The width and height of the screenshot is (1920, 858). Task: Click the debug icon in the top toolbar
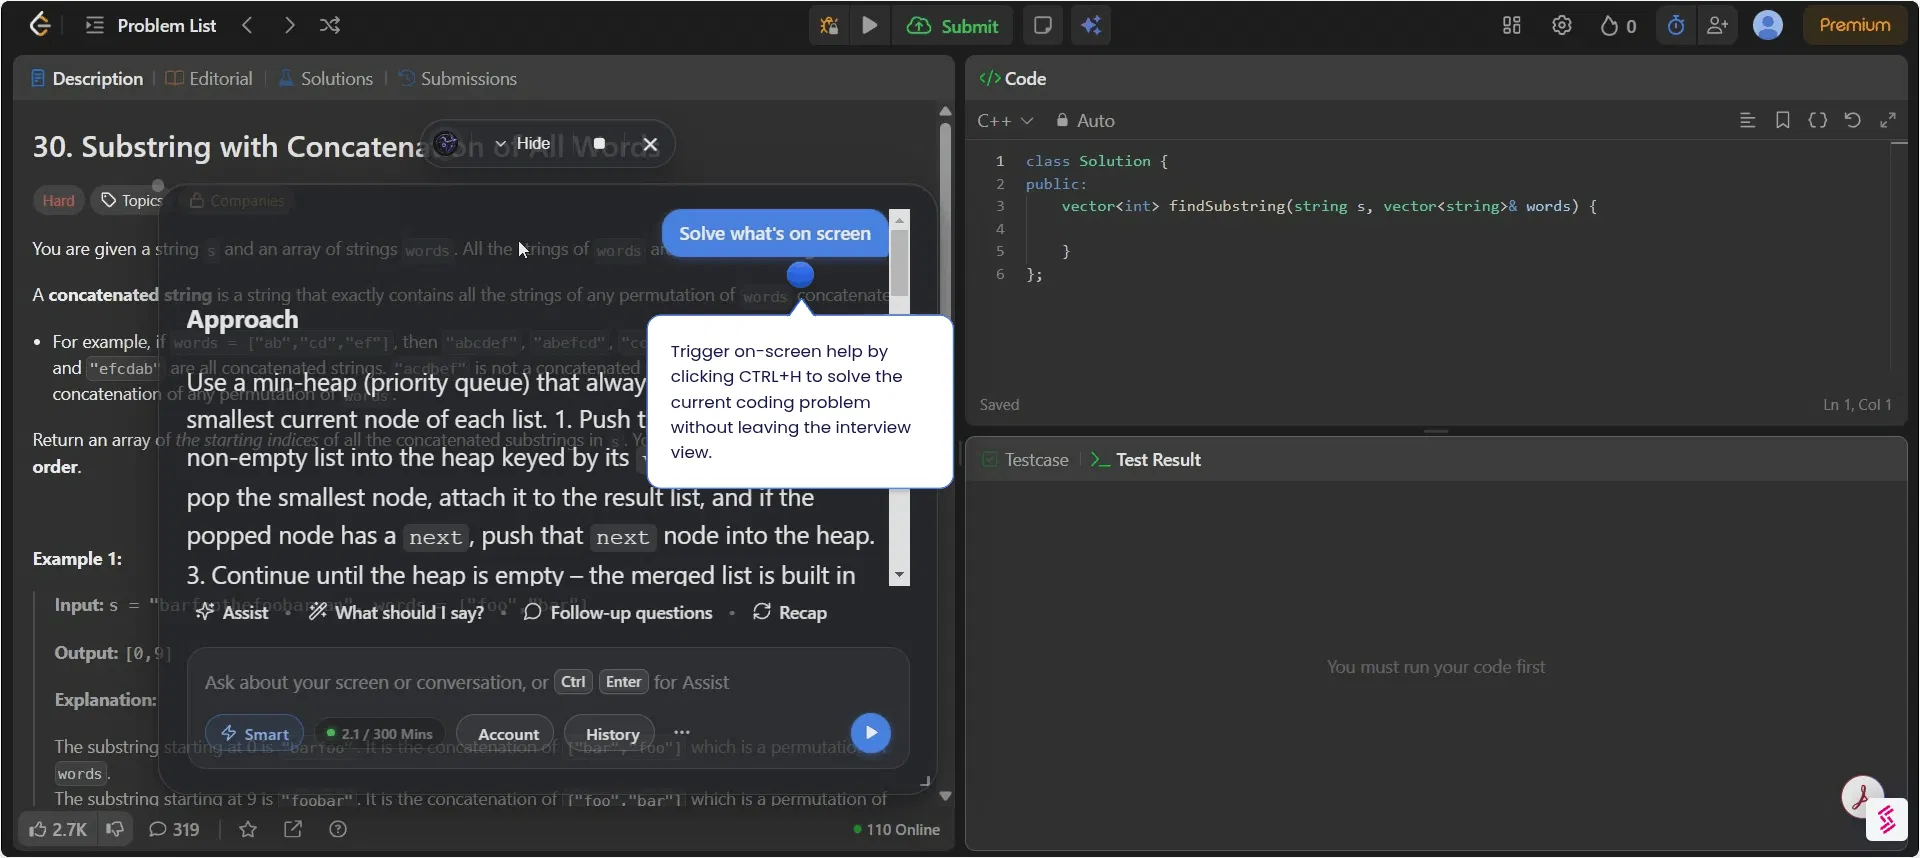point(829,26)
